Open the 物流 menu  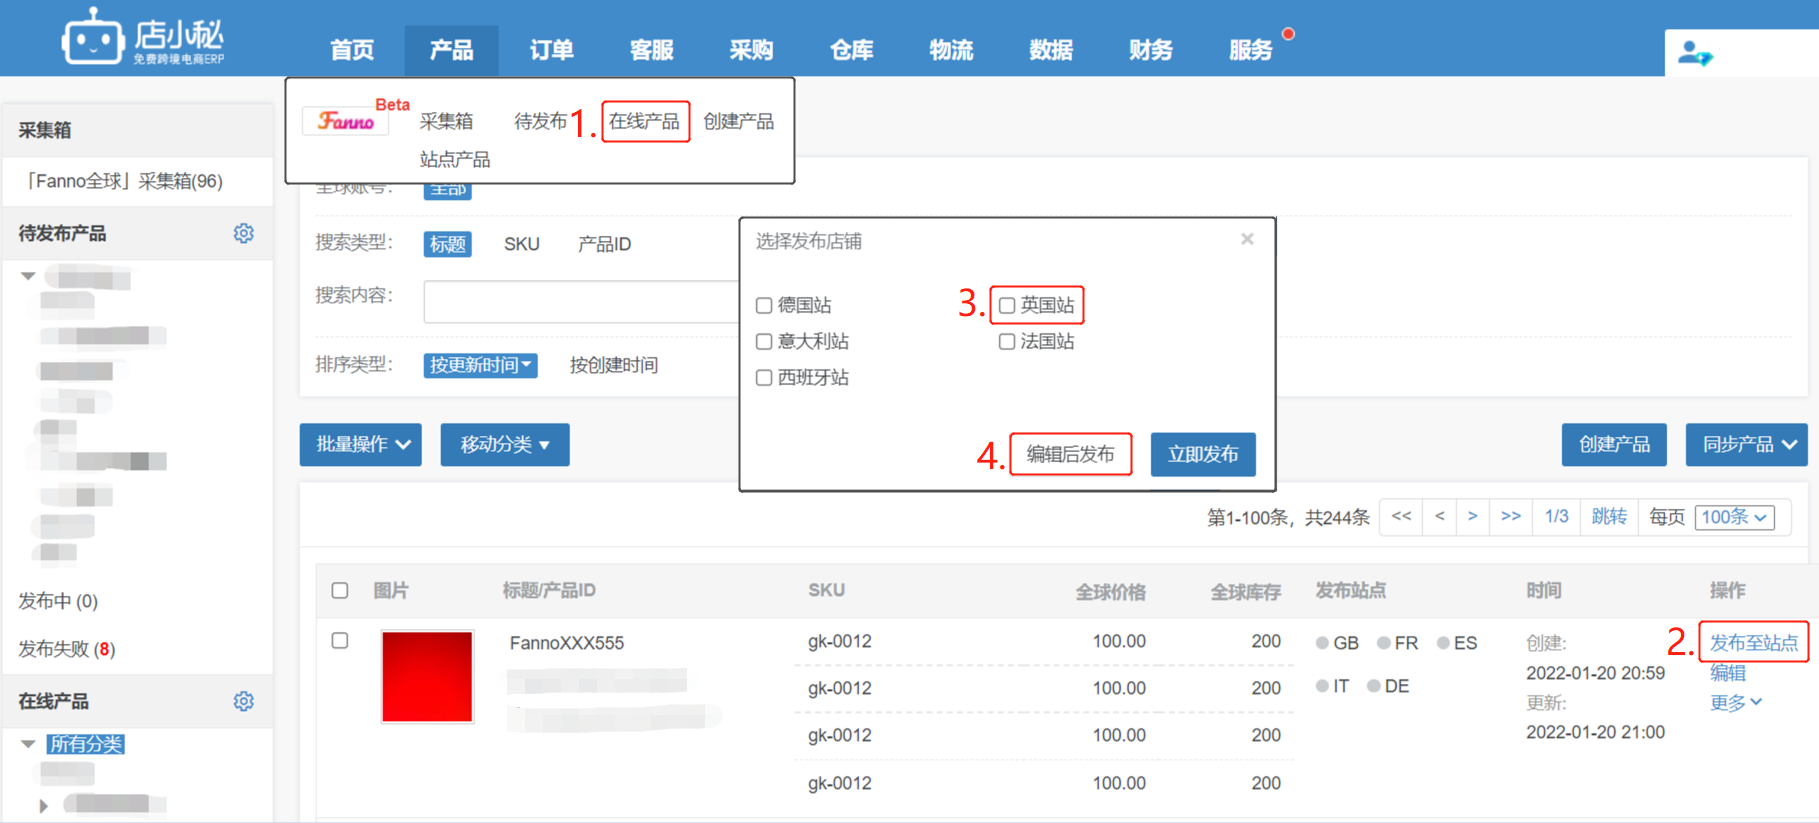(x=951, y=50)
